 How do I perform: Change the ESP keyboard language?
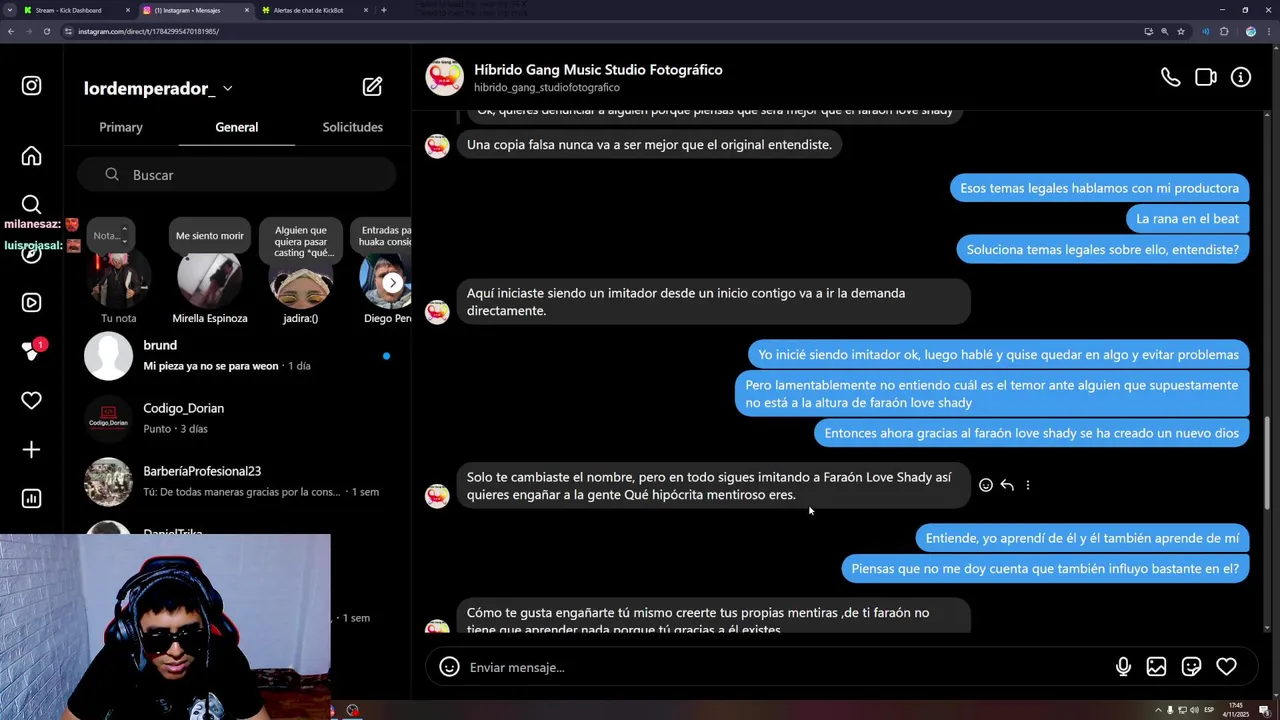click(x=1209, y=710)
